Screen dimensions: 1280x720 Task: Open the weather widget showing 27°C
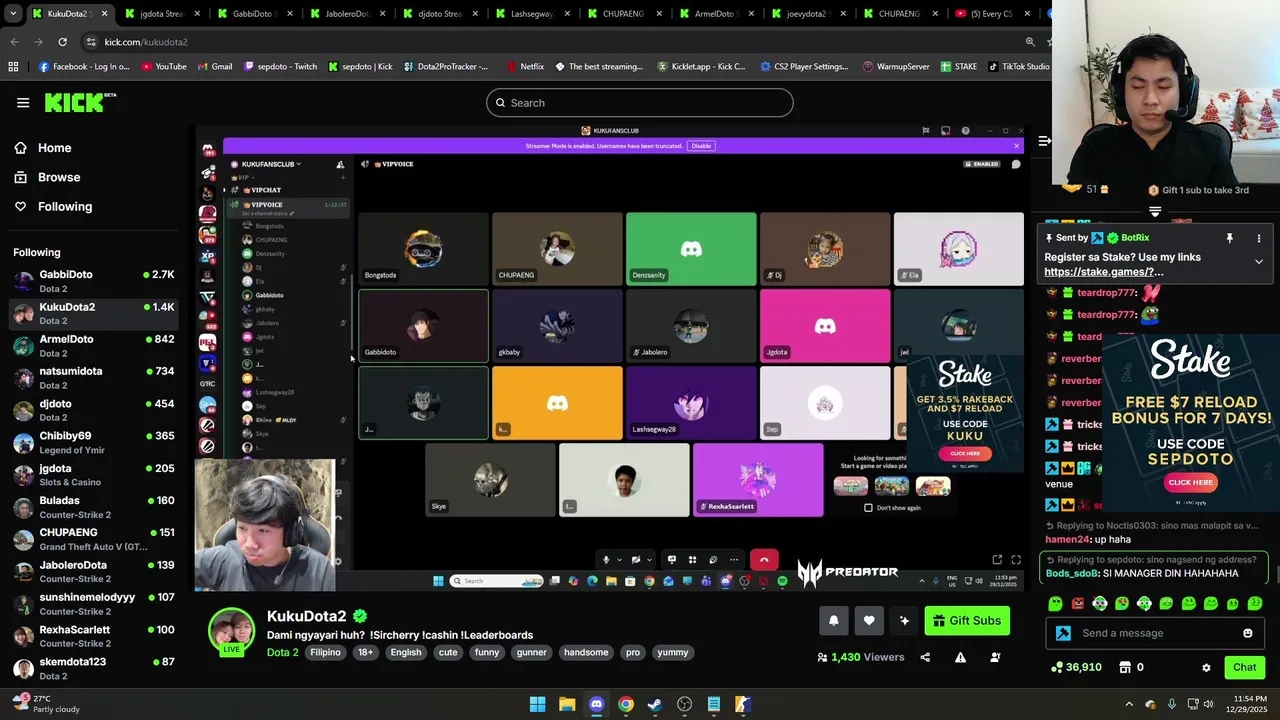point(45,704)
